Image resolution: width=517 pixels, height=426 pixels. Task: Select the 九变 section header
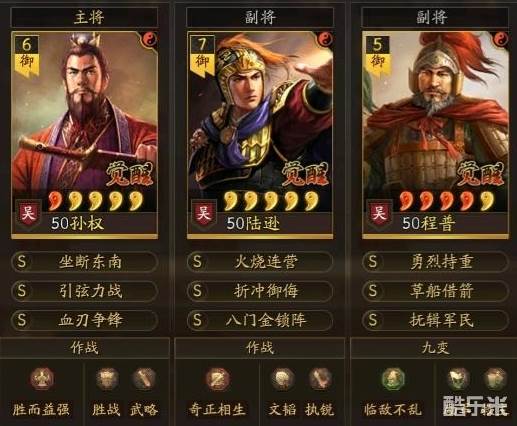(x=435, y=348)
